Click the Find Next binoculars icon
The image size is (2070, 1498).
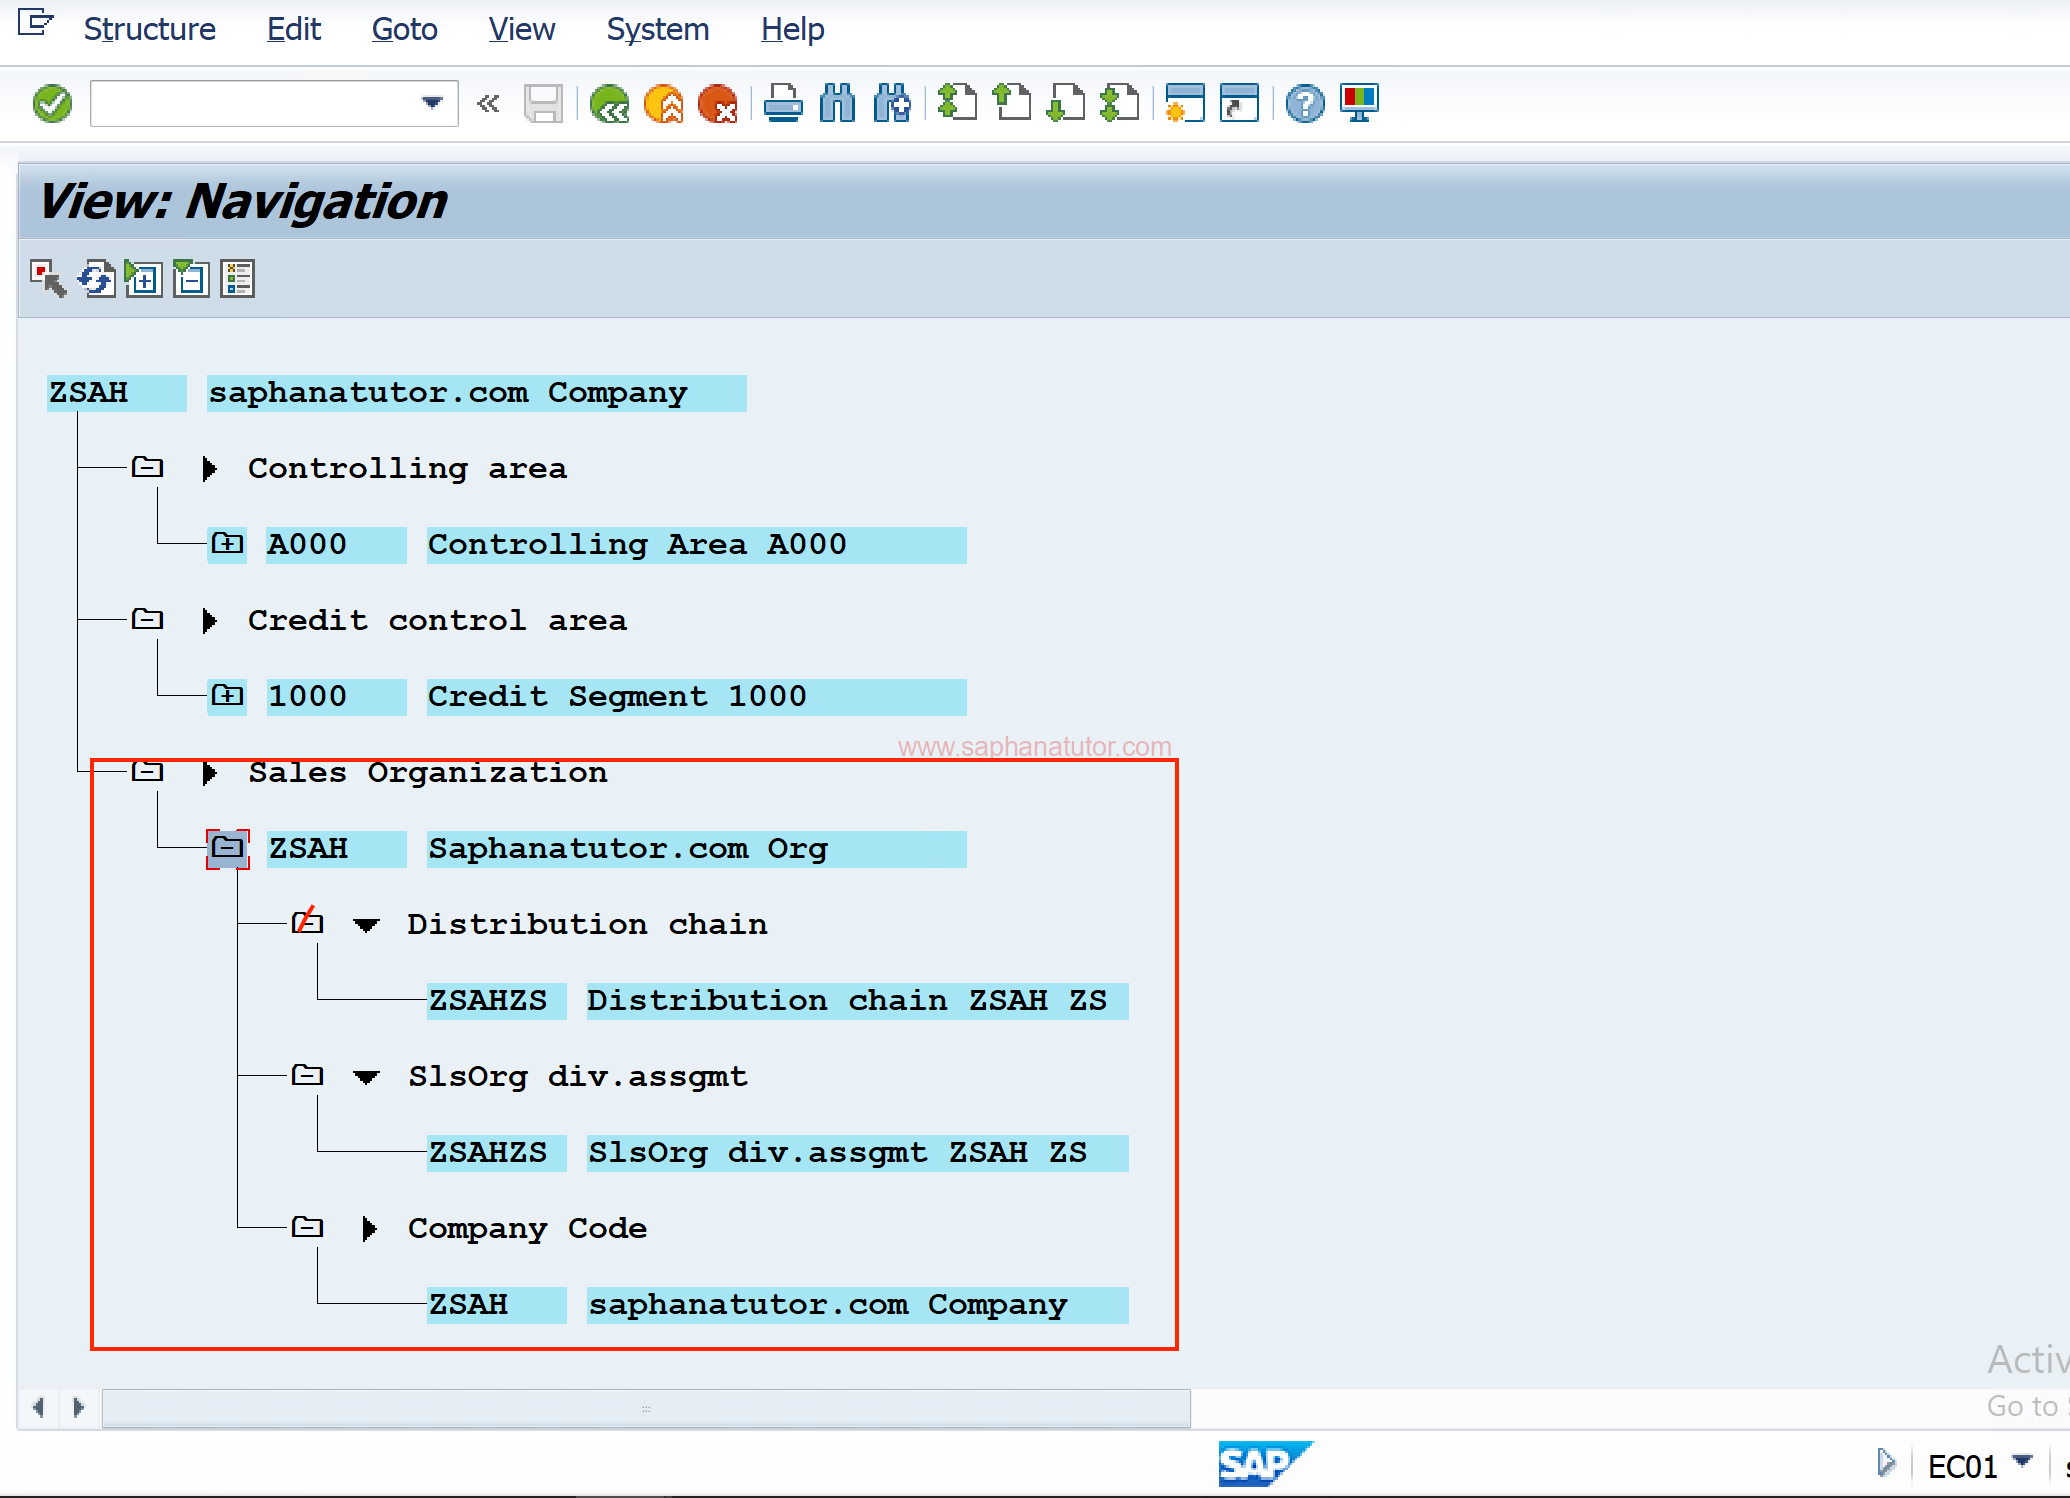coord(892,103)
